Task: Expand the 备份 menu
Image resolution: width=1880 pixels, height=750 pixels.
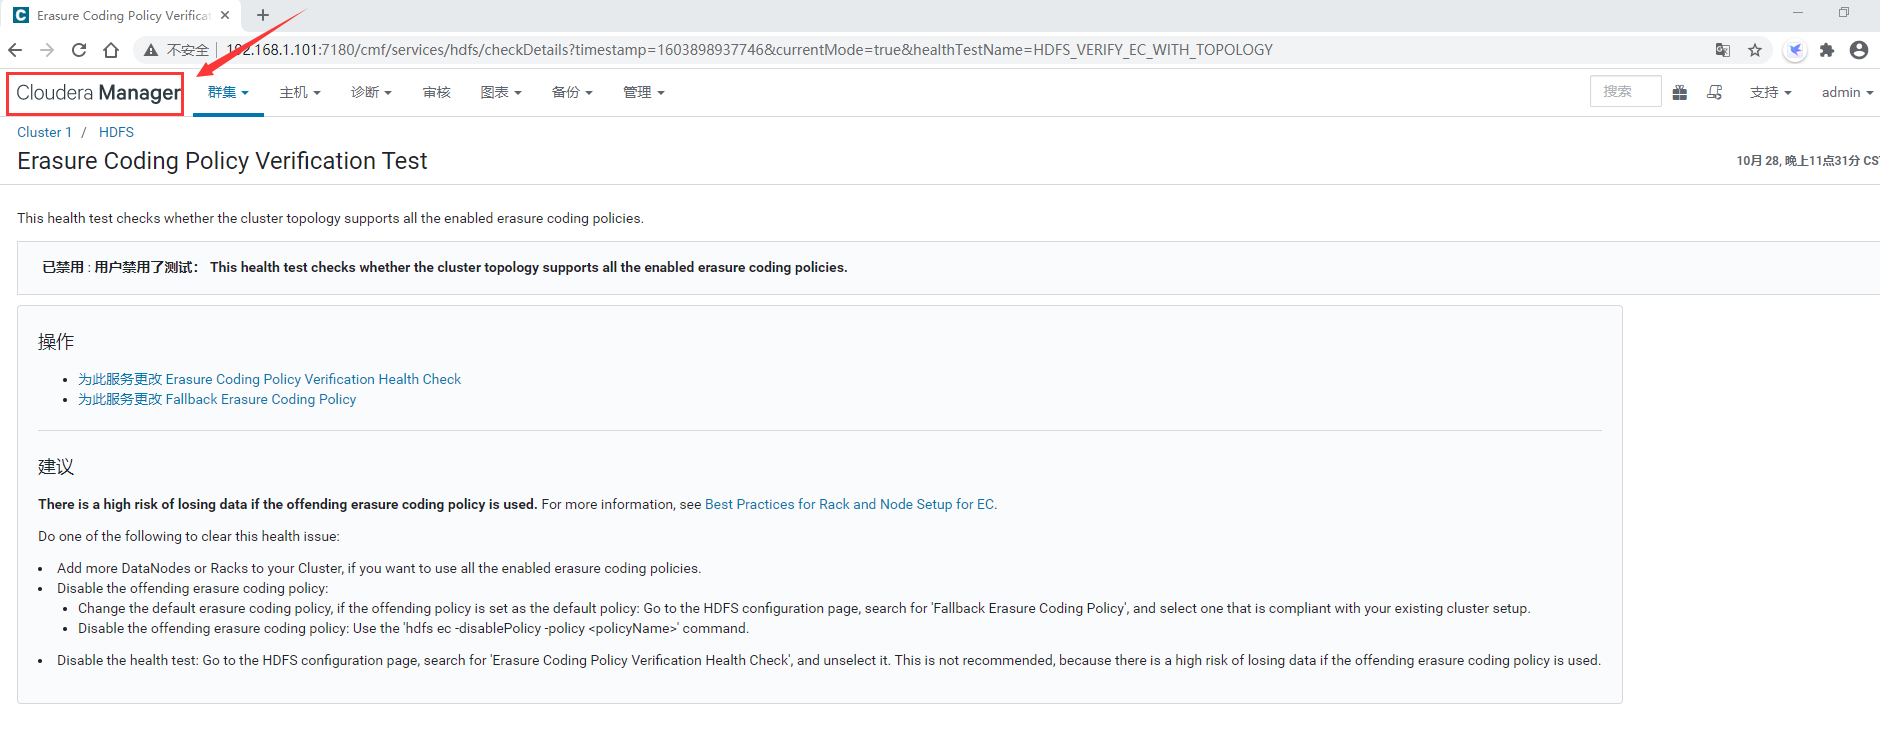Action: [x=572, y=92]
